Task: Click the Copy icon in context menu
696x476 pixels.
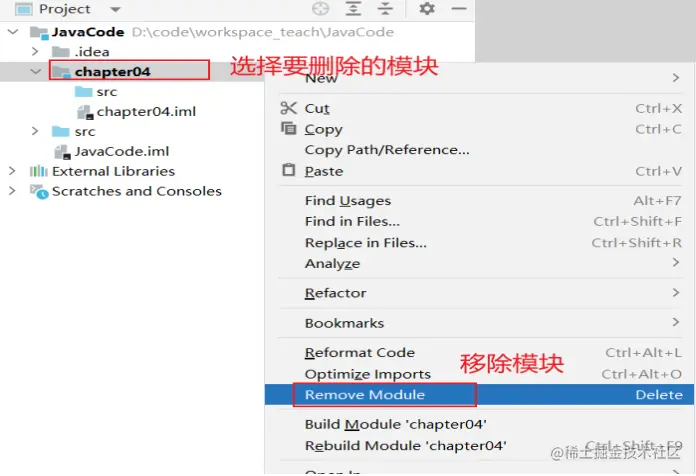Action: pos(289,129)
